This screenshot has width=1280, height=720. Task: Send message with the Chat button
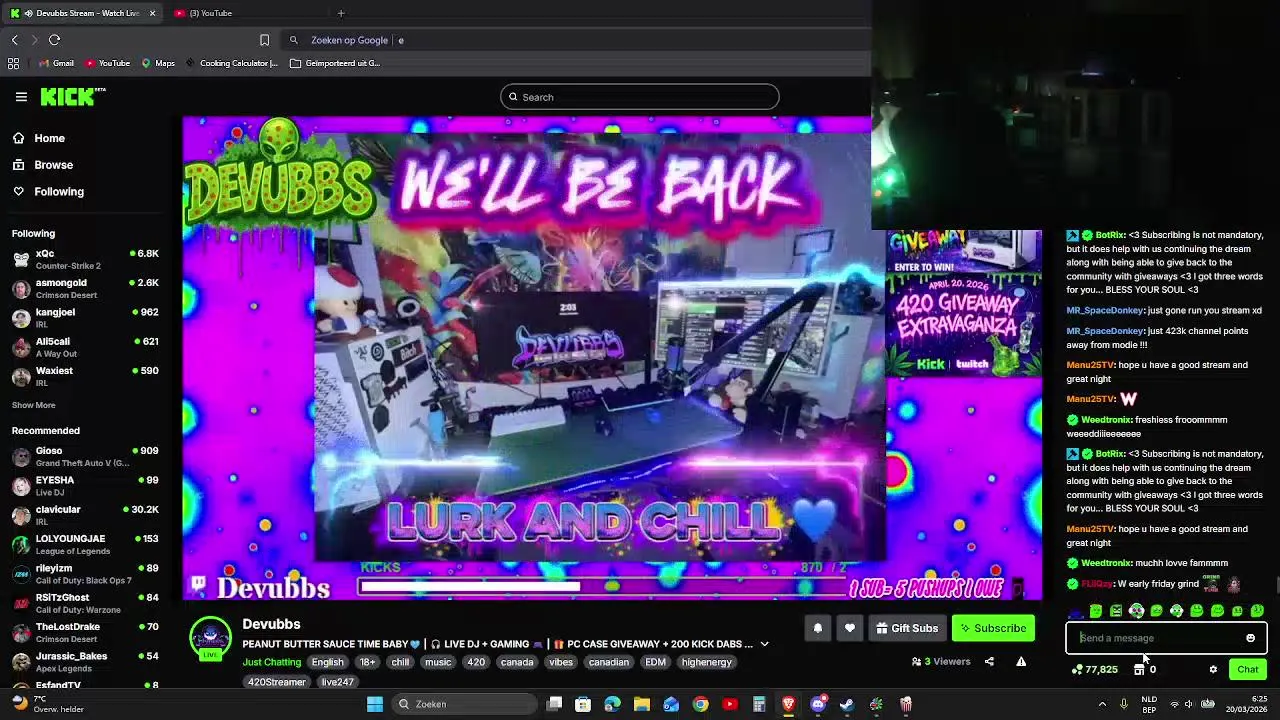click(1248, 670)
